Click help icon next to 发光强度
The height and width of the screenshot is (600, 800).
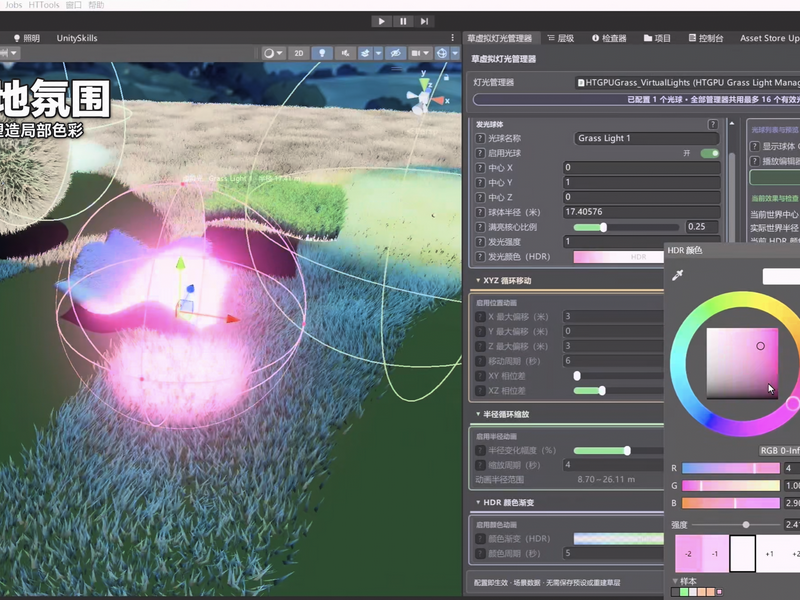pos(480,242)
